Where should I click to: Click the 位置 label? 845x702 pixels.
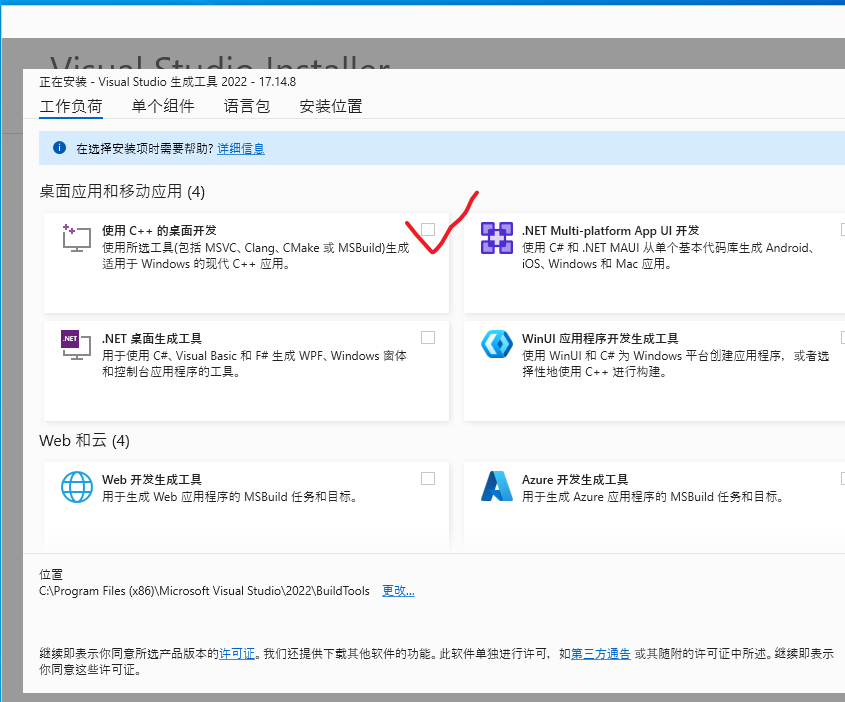[x=51, y=574]
